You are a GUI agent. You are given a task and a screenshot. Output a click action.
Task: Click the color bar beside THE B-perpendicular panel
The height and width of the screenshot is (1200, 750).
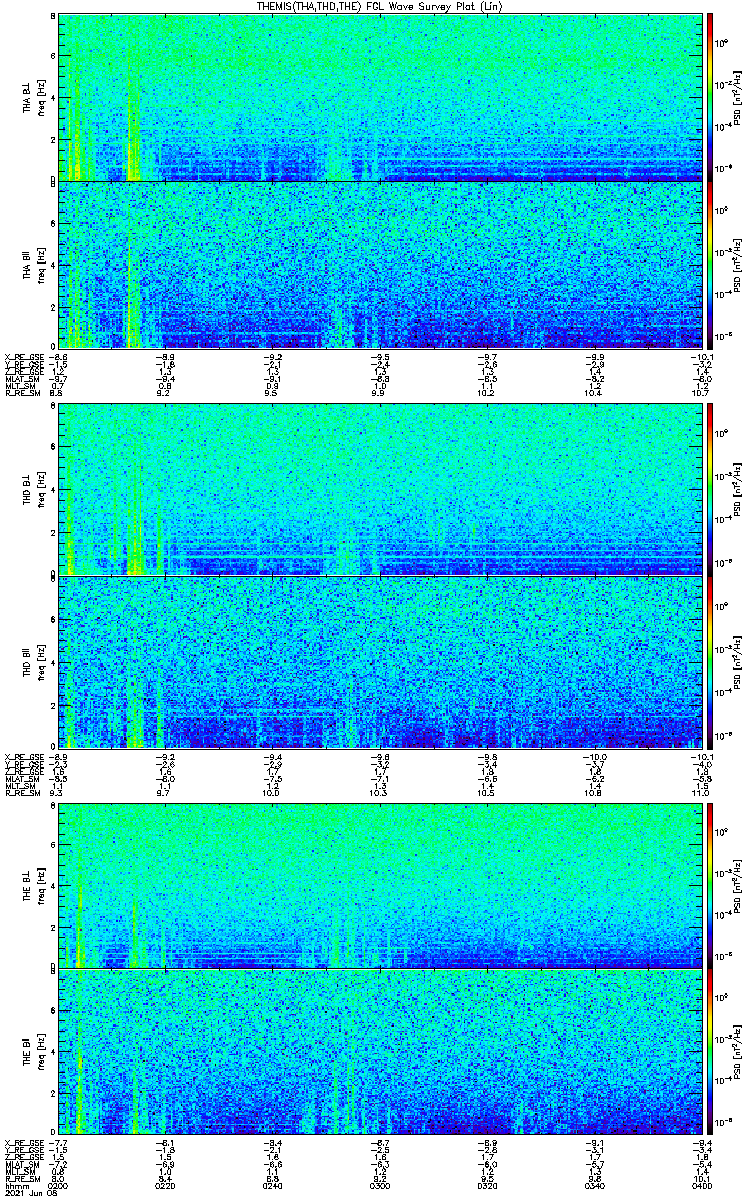coord(710,885)
